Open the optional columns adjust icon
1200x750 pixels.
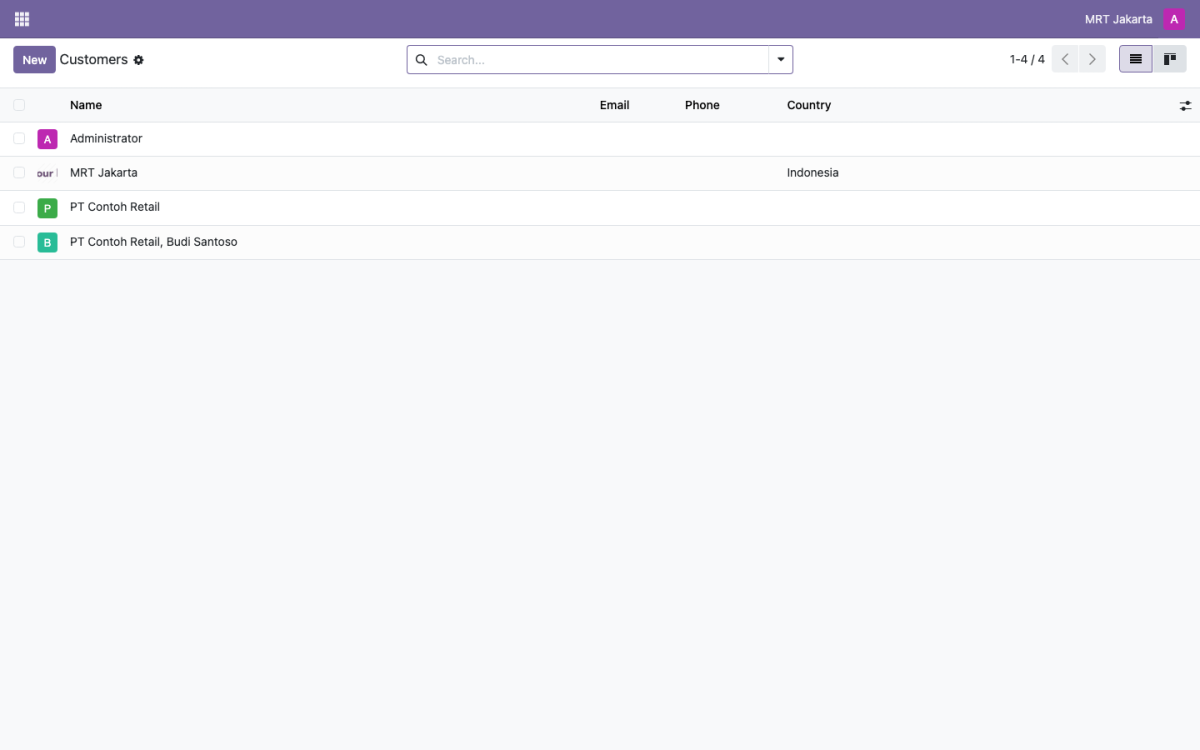[x=1185, y=105]
